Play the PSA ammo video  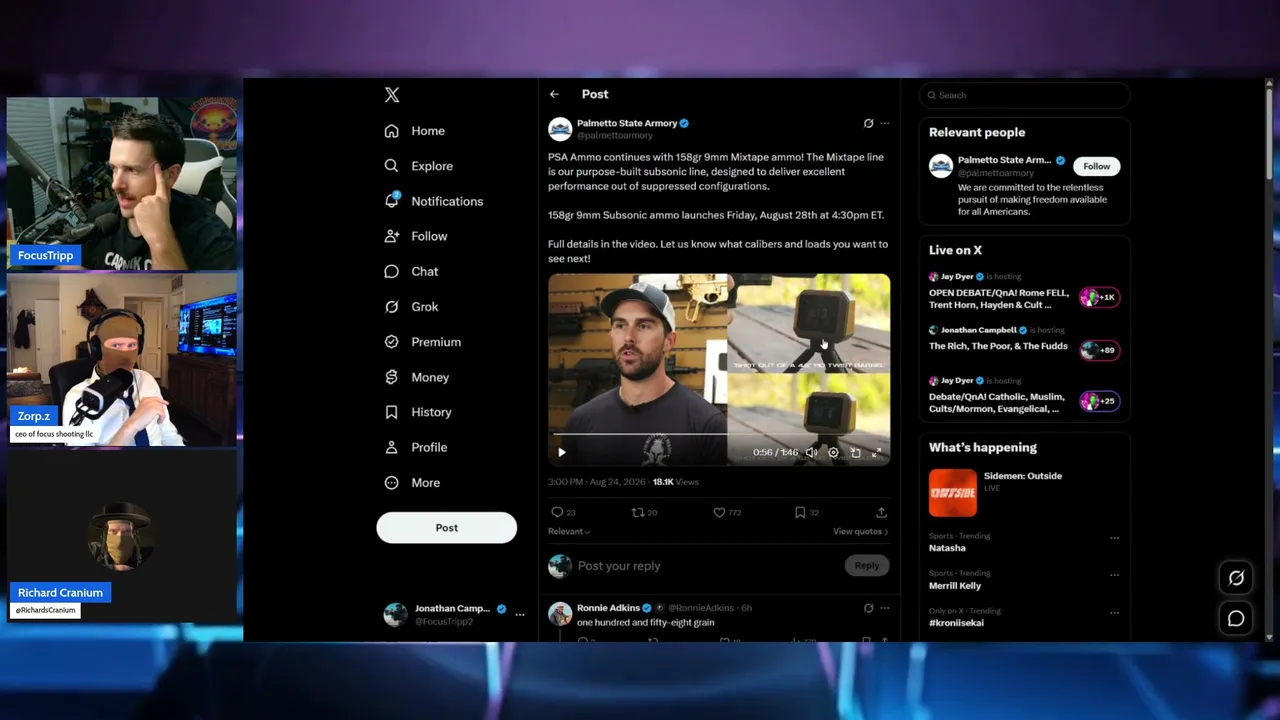[x=562, y=452]
